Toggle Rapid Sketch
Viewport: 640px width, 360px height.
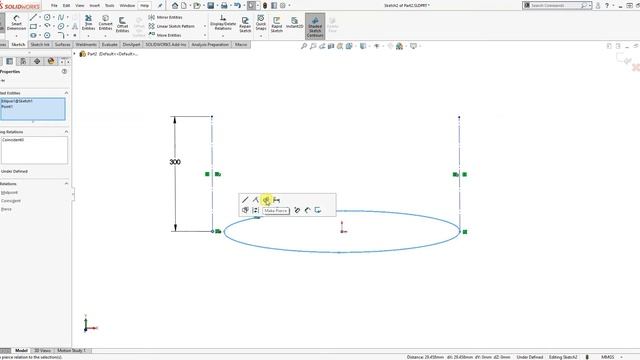click(276, 24)
